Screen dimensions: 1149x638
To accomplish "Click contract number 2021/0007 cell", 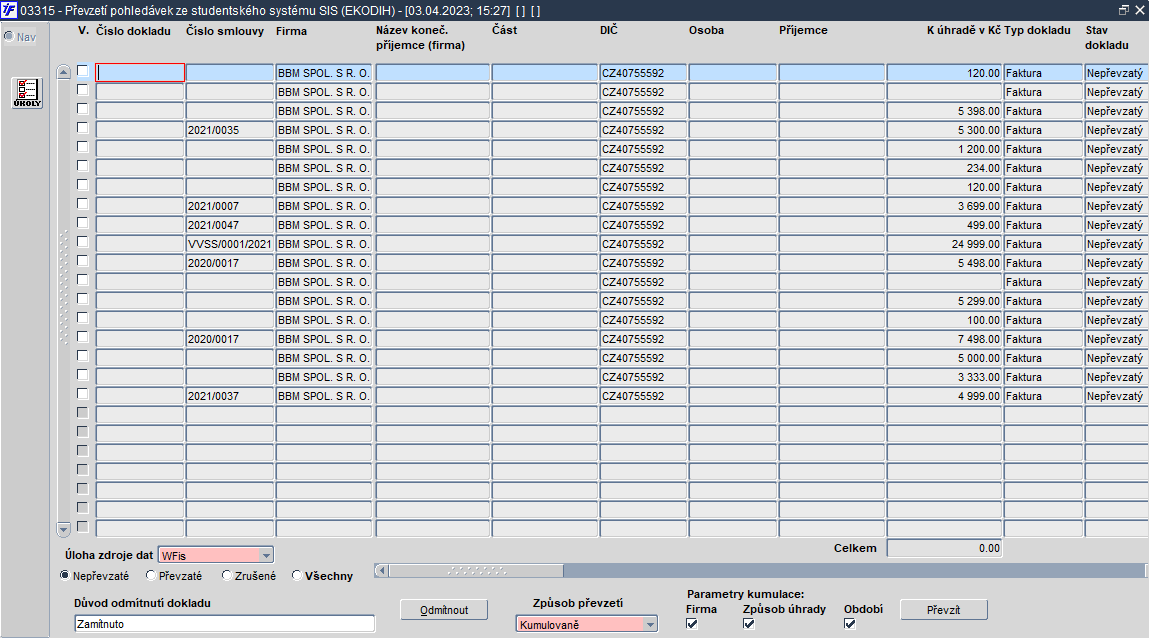I will click(x=229, y=206).
